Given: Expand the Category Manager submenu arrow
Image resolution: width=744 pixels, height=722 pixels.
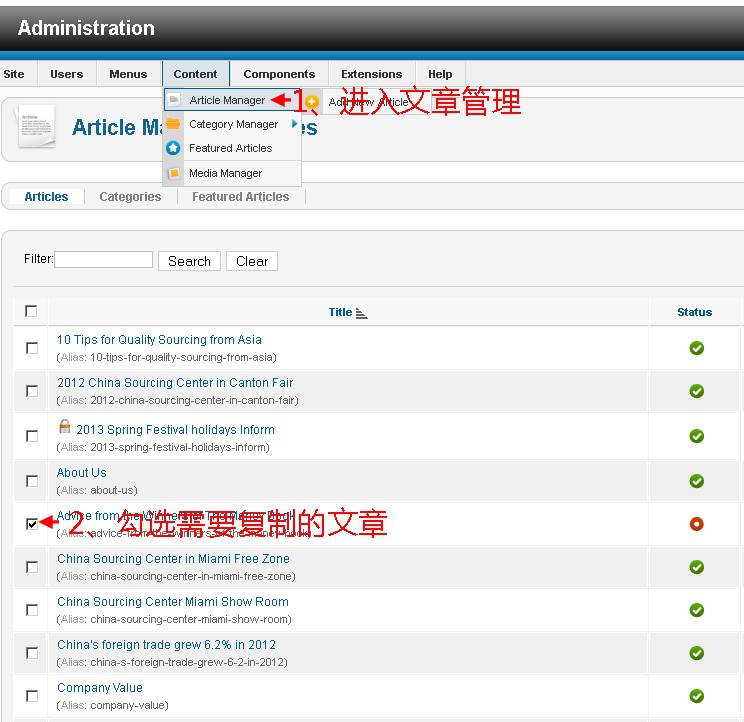Looking at the screenshot, I should (x=294, y=123).
